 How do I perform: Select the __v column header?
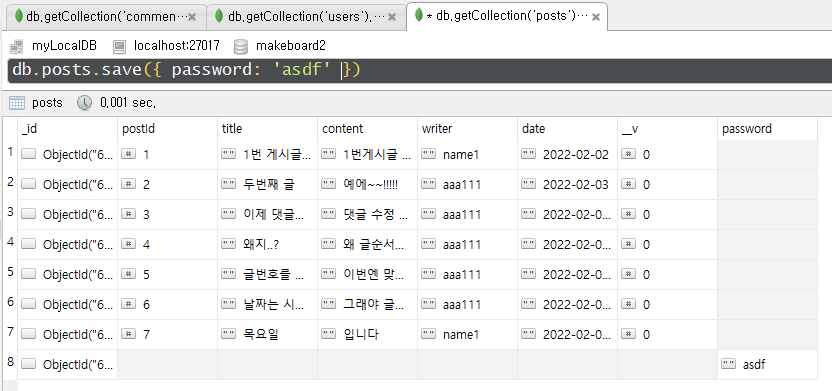pyautogui.click(x=668, y=128)
